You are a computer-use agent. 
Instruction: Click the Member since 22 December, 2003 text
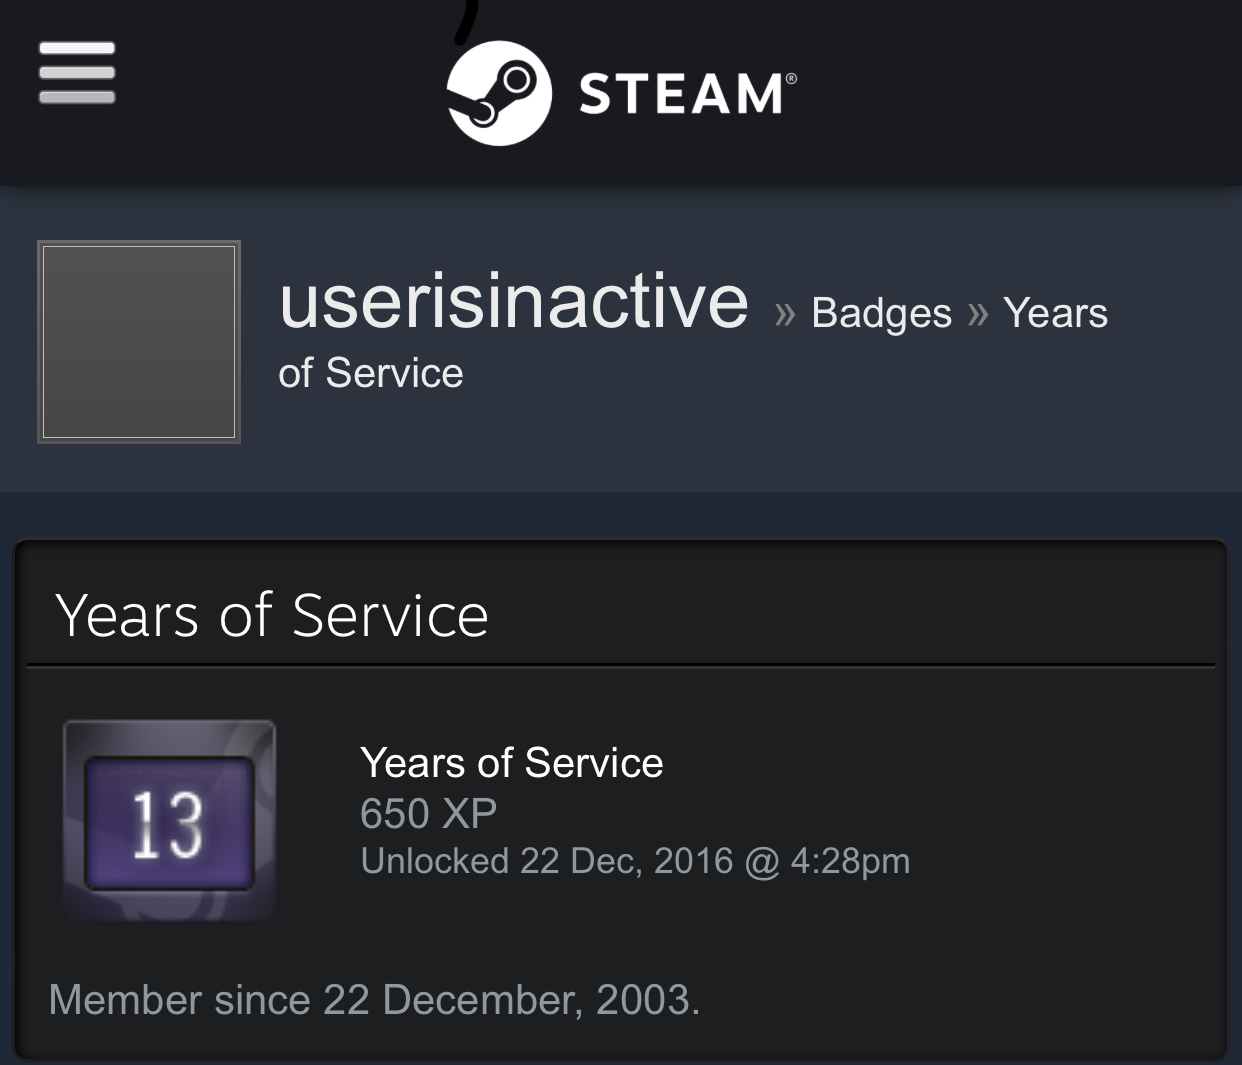point(374,999)
